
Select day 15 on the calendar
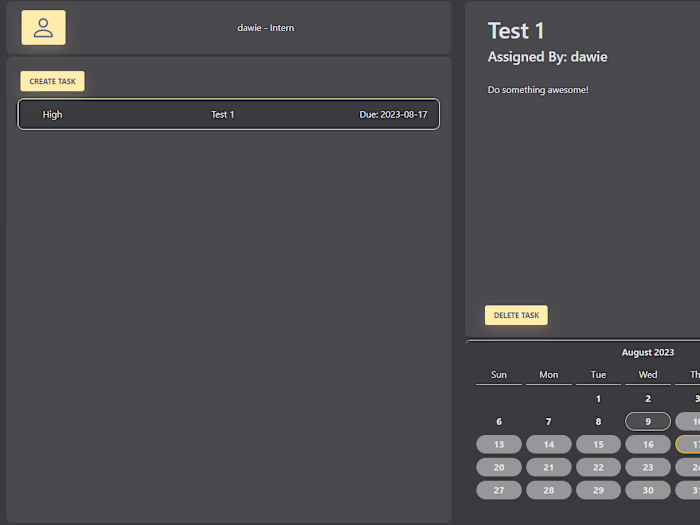(x=598, y=445)
